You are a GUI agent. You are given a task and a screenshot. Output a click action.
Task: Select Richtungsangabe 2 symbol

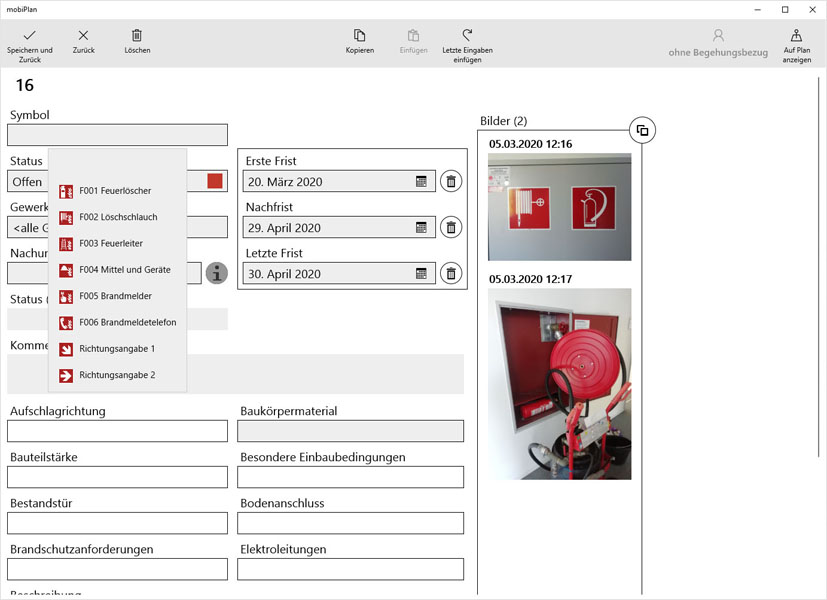point(117,375)
